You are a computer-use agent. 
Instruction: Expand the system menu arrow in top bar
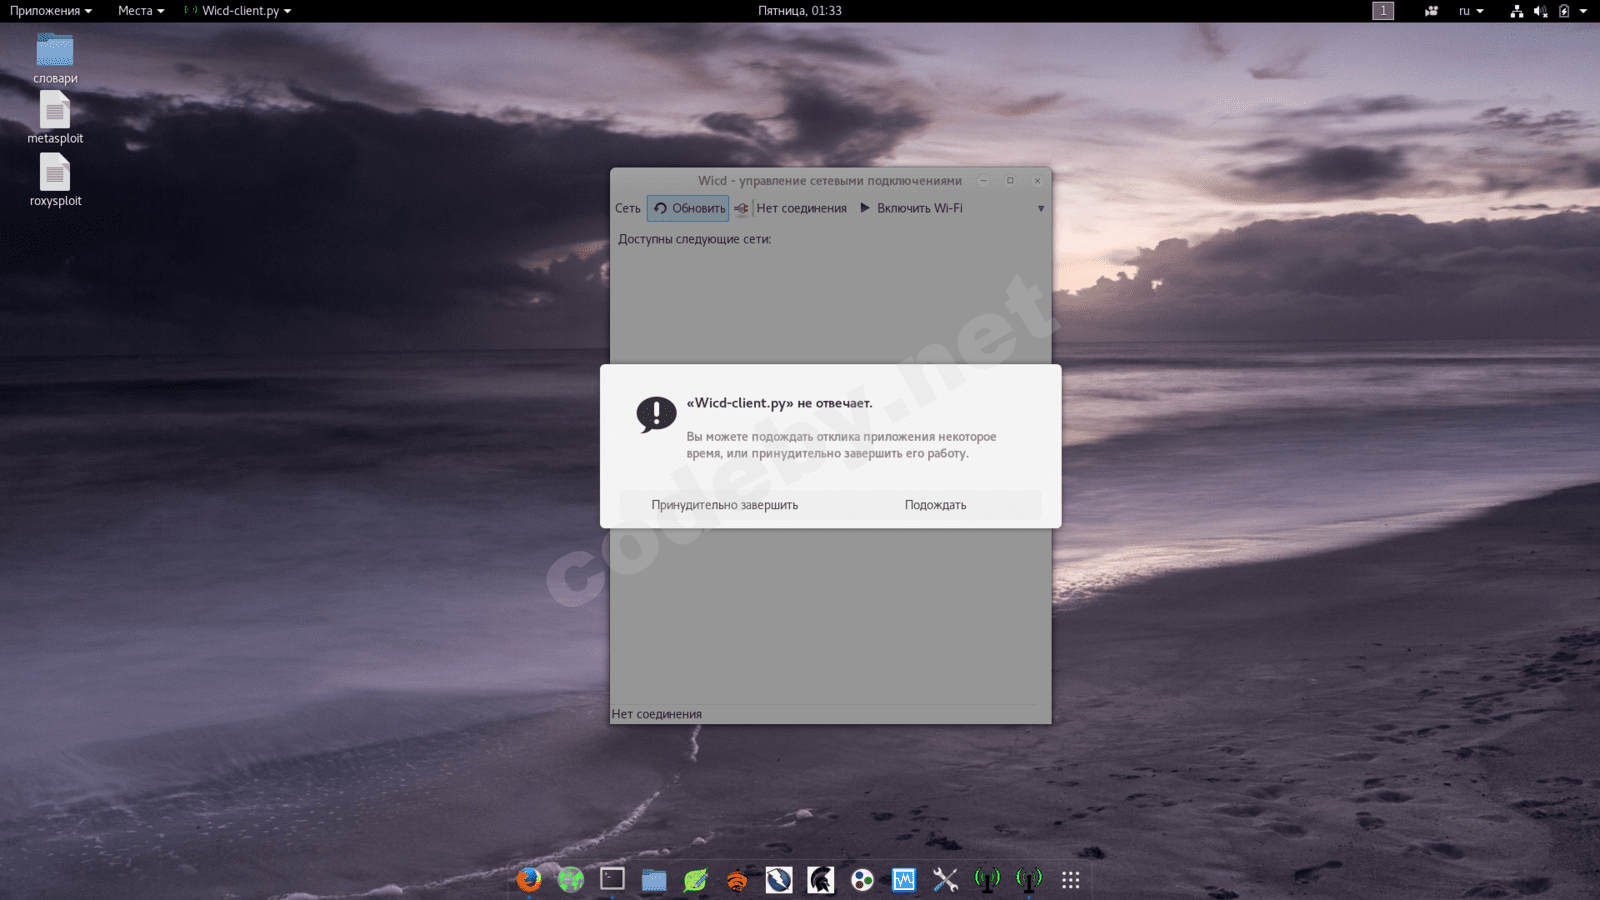(x=1583, y=11)
